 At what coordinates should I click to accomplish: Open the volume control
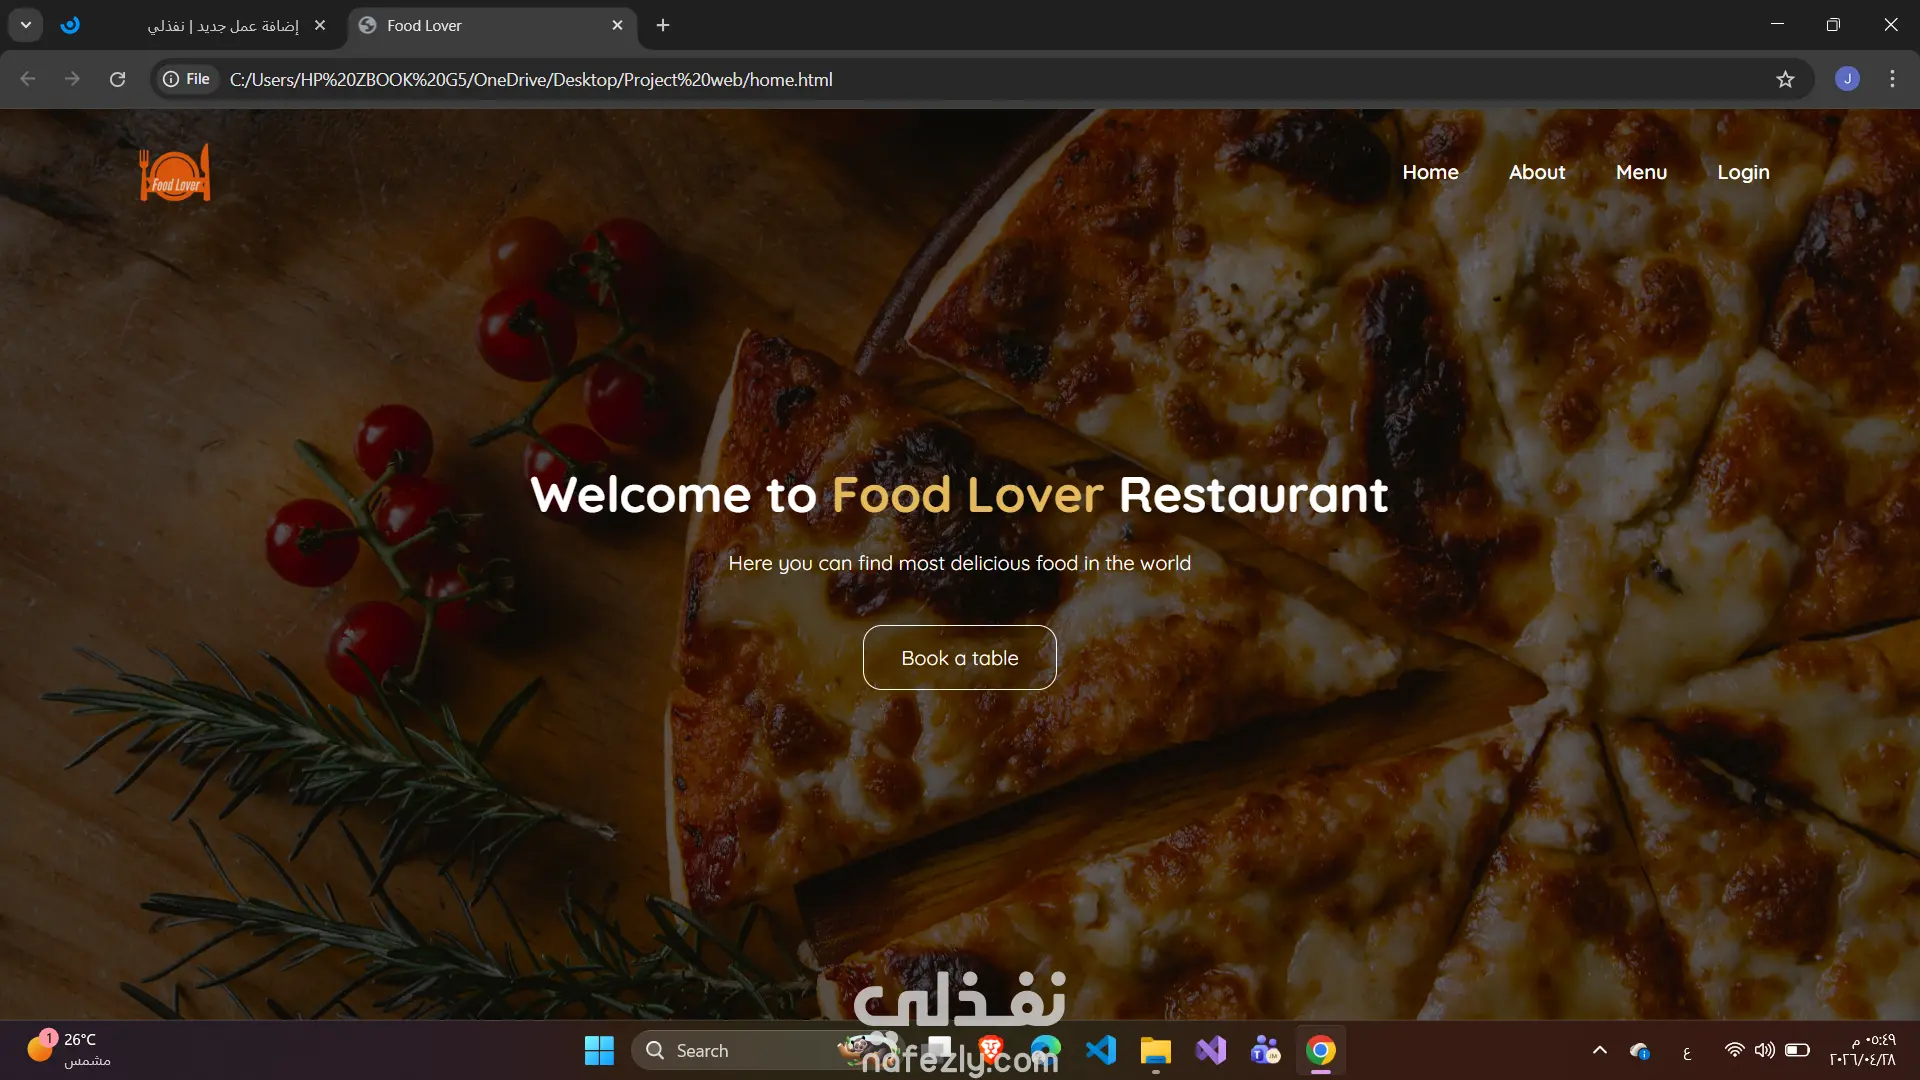pyautogui.click(x=1765, y=1050)
